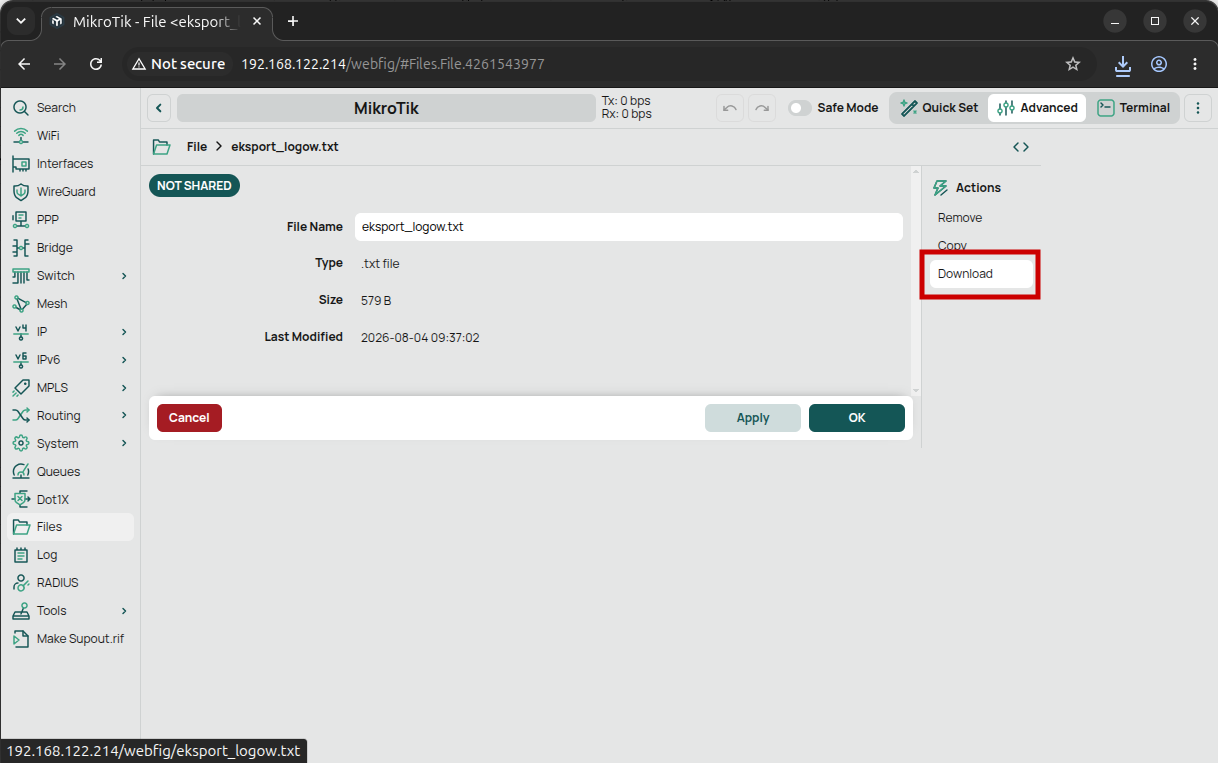Expand the Switch submenu
The image size is (1218, 763).
[x=124, y=276]
